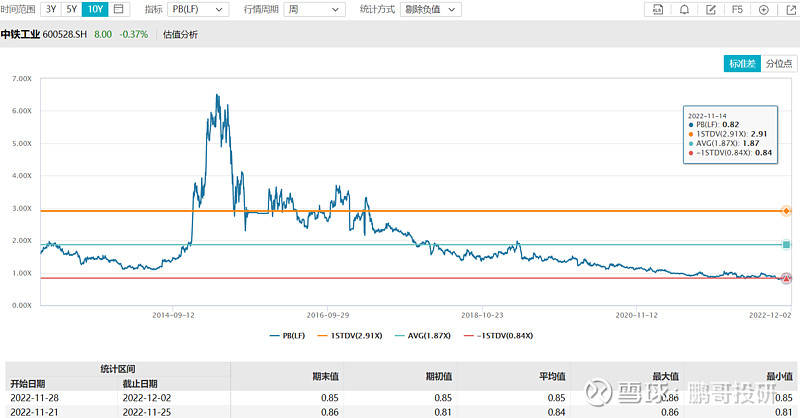800x418 pixels.
Task: Open the 行情周期 weekly period dropdown
Action: coord(314,9)
